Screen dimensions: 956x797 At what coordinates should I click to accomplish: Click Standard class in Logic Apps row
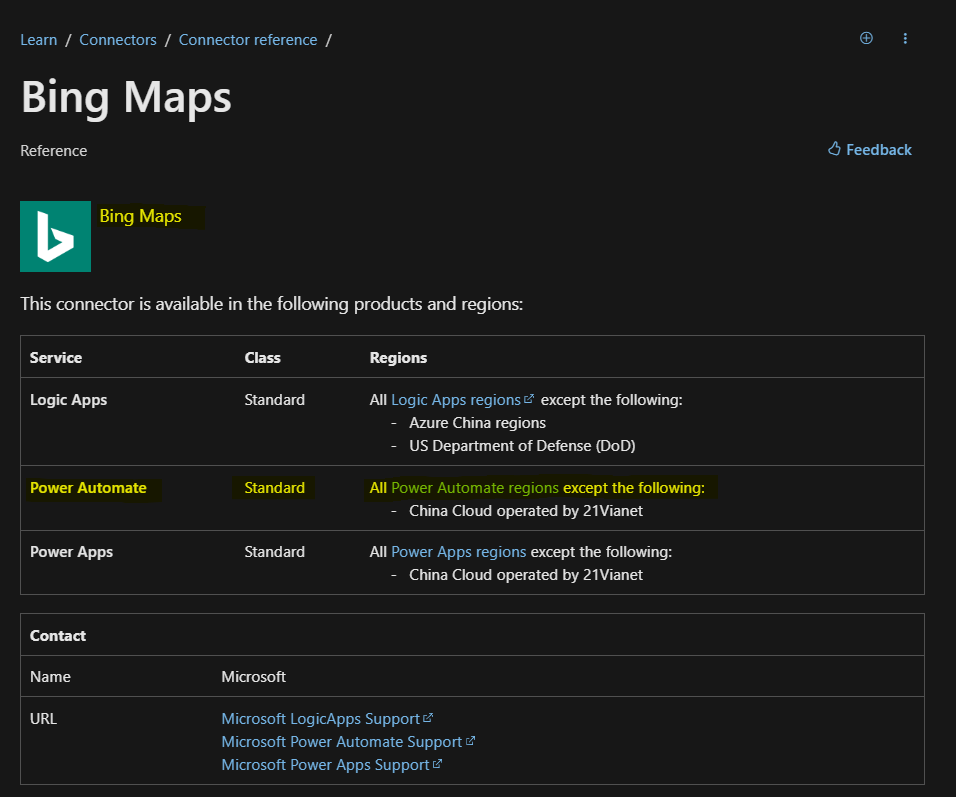pyautogui.click(x=274, y=400)
